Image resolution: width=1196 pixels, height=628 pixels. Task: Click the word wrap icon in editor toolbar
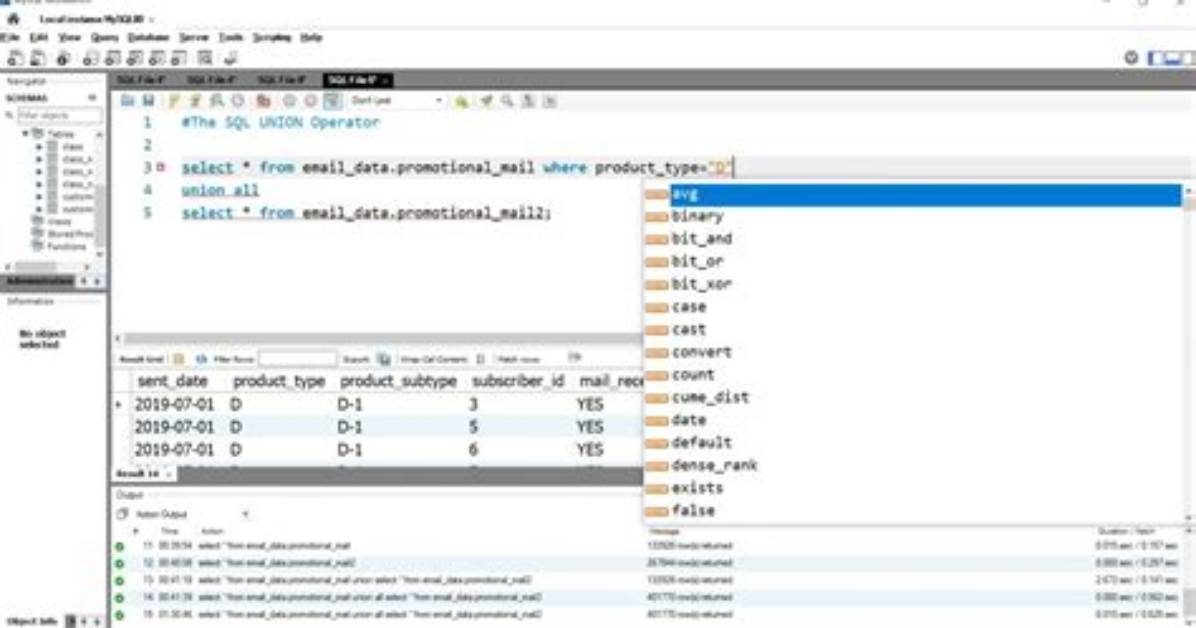(x=550, y=101)
